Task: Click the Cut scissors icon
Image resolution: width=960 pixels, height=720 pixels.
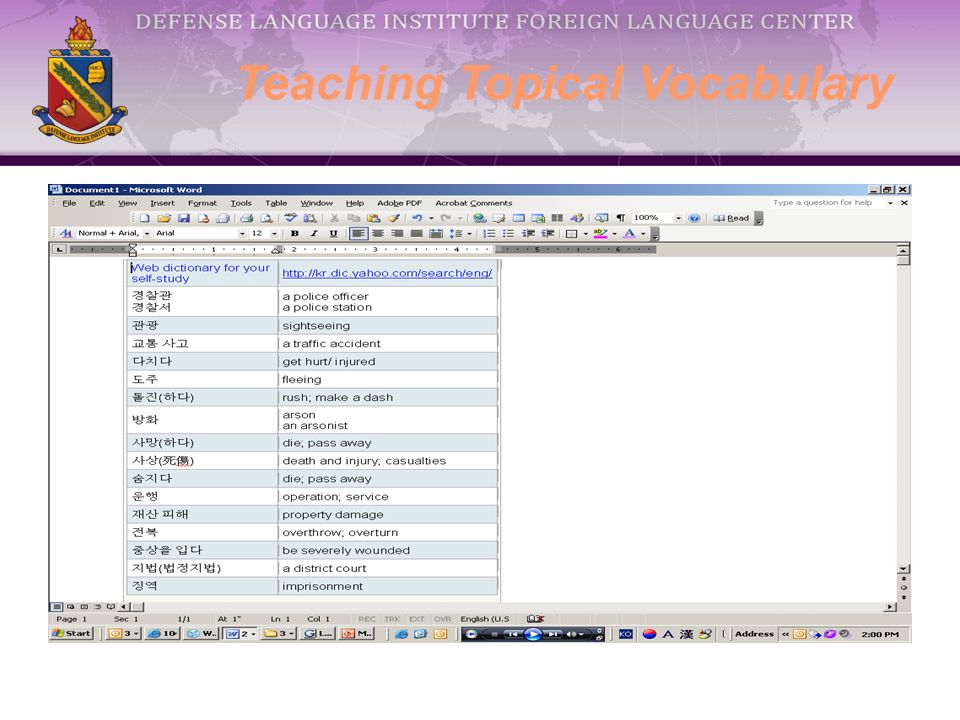Action: click(334, 218)
